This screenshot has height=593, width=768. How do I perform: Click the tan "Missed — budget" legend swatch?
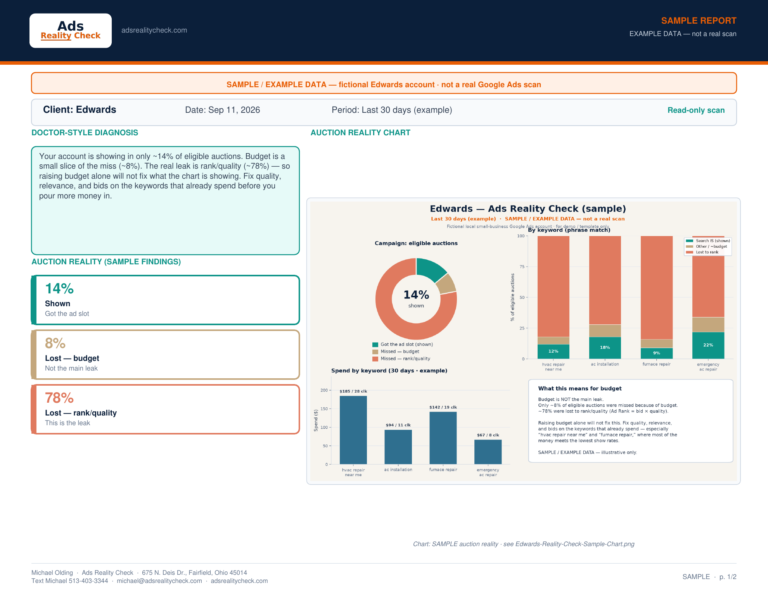click(x=375, y=352)
